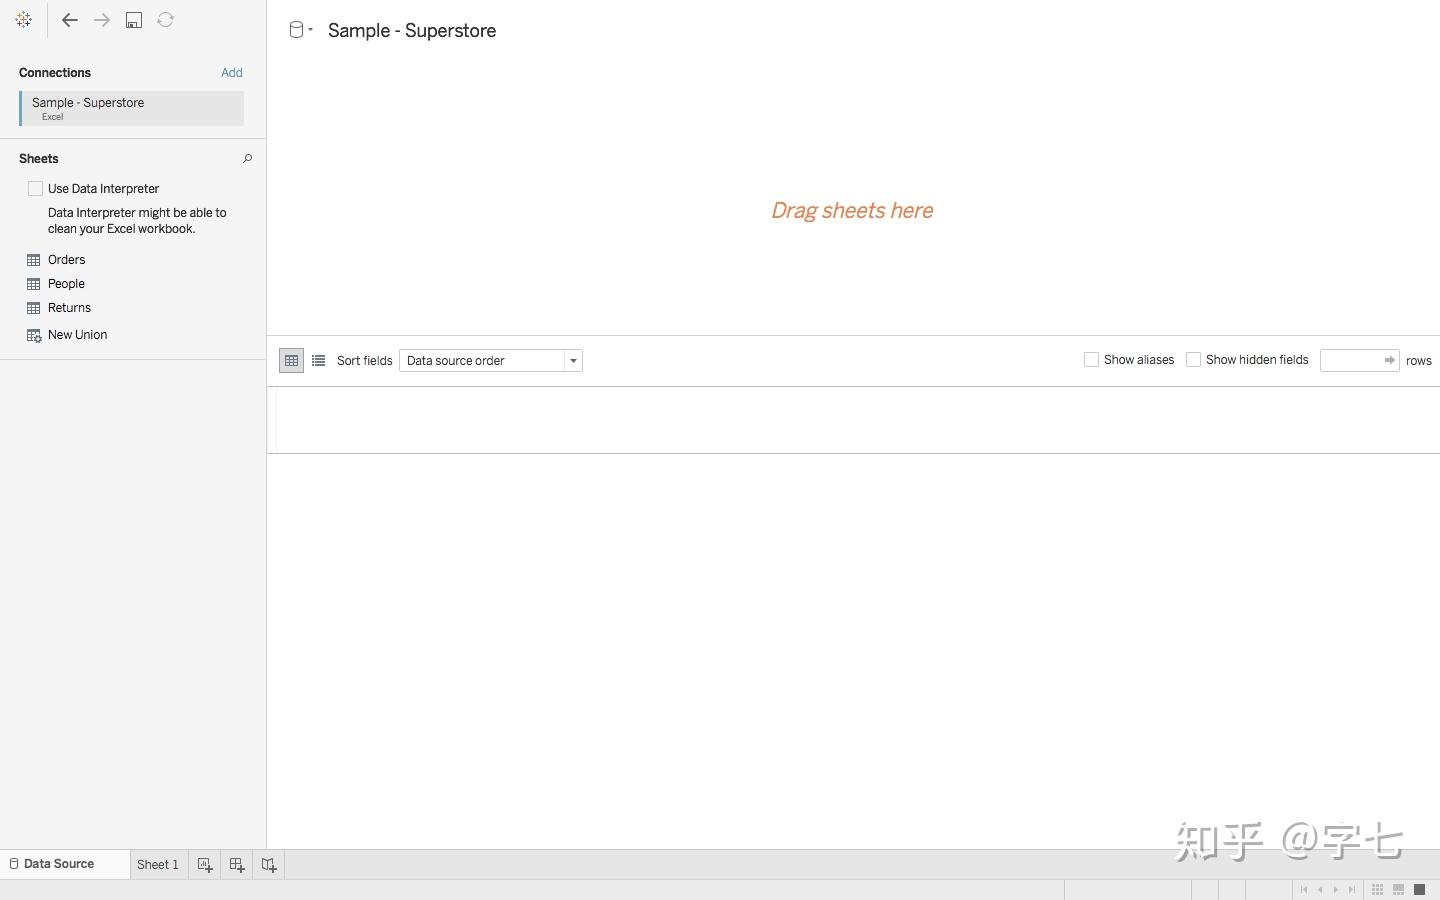Show sheet sorter view icon

(x=1377, y=890)
